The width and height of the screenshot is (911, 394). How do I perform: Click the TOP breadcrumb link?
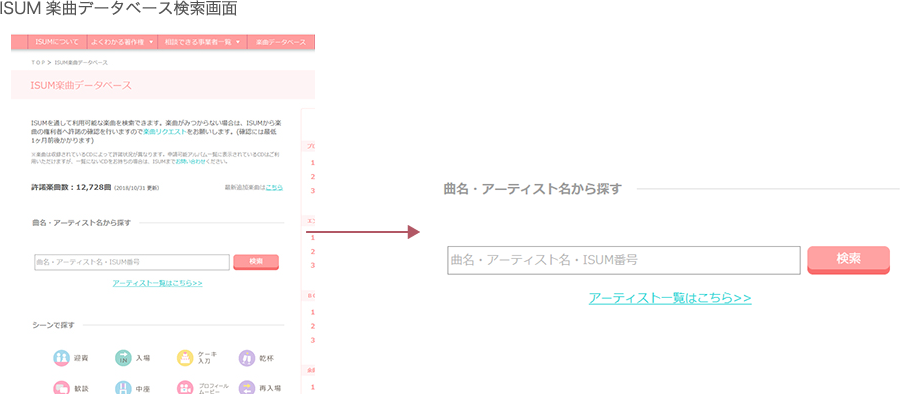(x=38, y=62)
